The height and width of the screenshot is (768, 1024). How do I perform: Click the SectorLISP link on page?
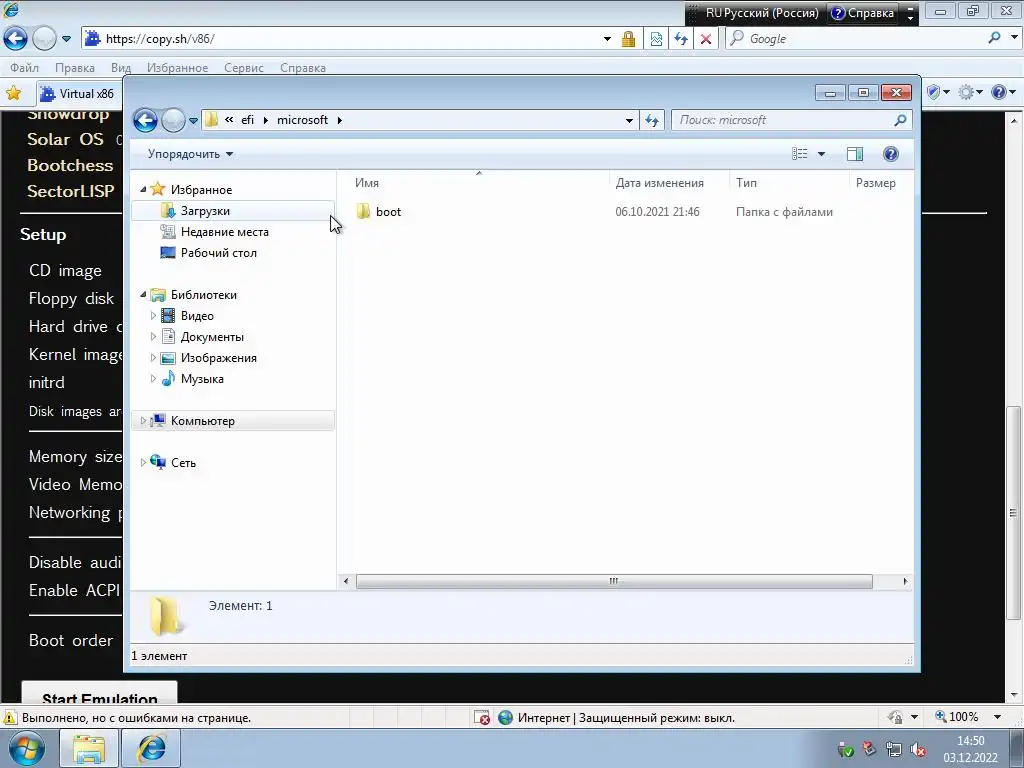71,191
